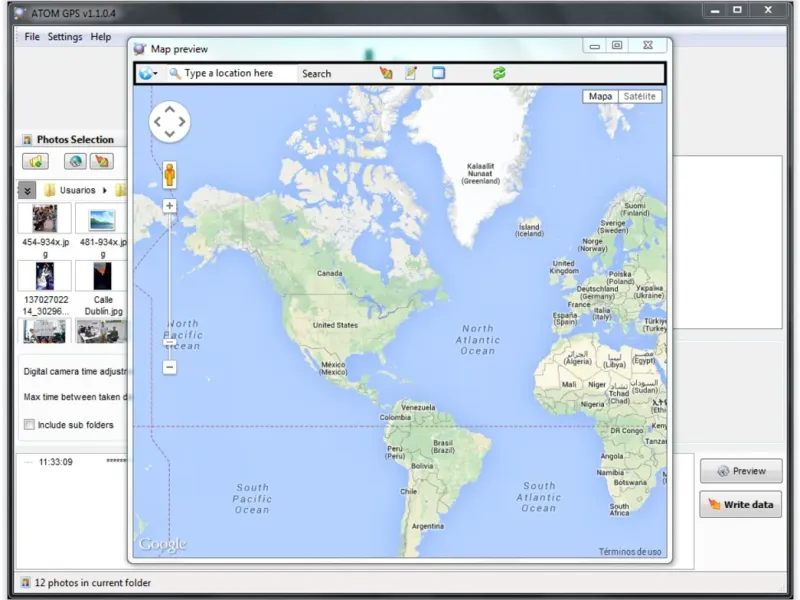The height and width of the screenshot is (600, 800).
Task: Click the Argentina label on map
Action: coord(428,526)
